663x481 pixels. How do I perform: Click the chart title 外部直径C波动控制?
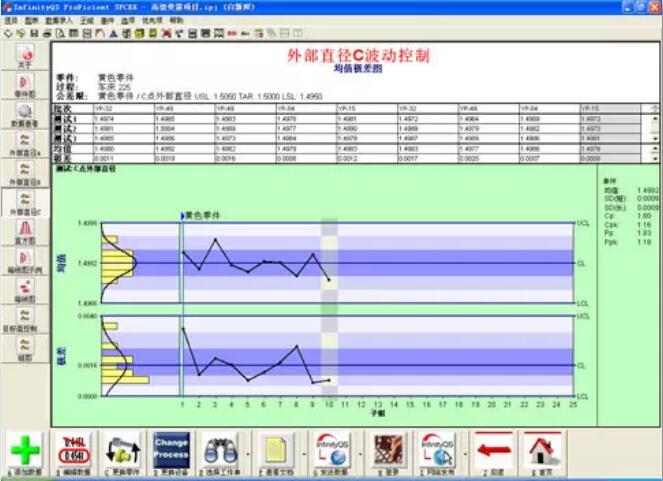point(358,55)
